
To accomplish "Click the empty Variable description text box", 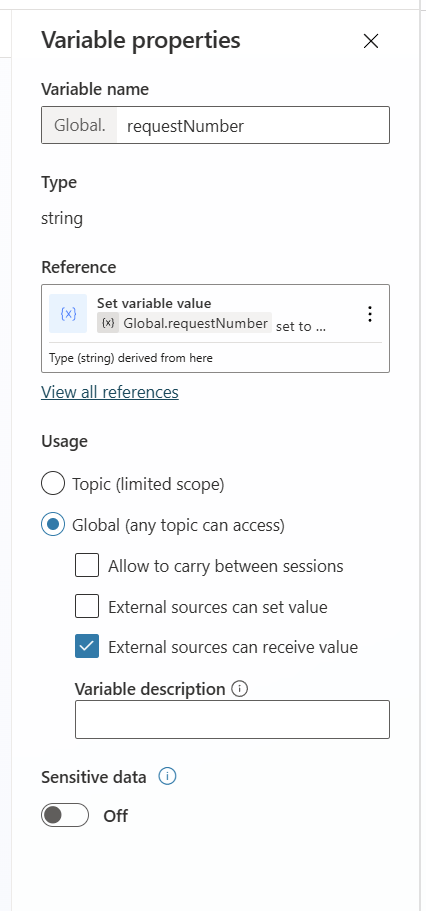I will [232, 719].
